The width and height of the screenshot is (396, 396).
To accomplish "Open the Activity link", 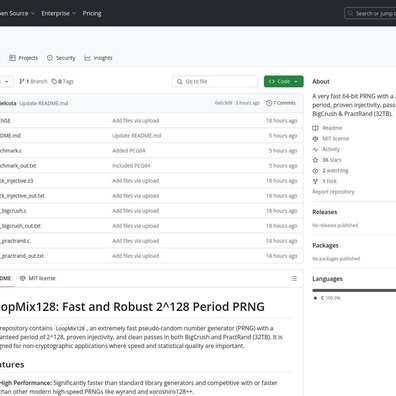I will click(331, 149).
